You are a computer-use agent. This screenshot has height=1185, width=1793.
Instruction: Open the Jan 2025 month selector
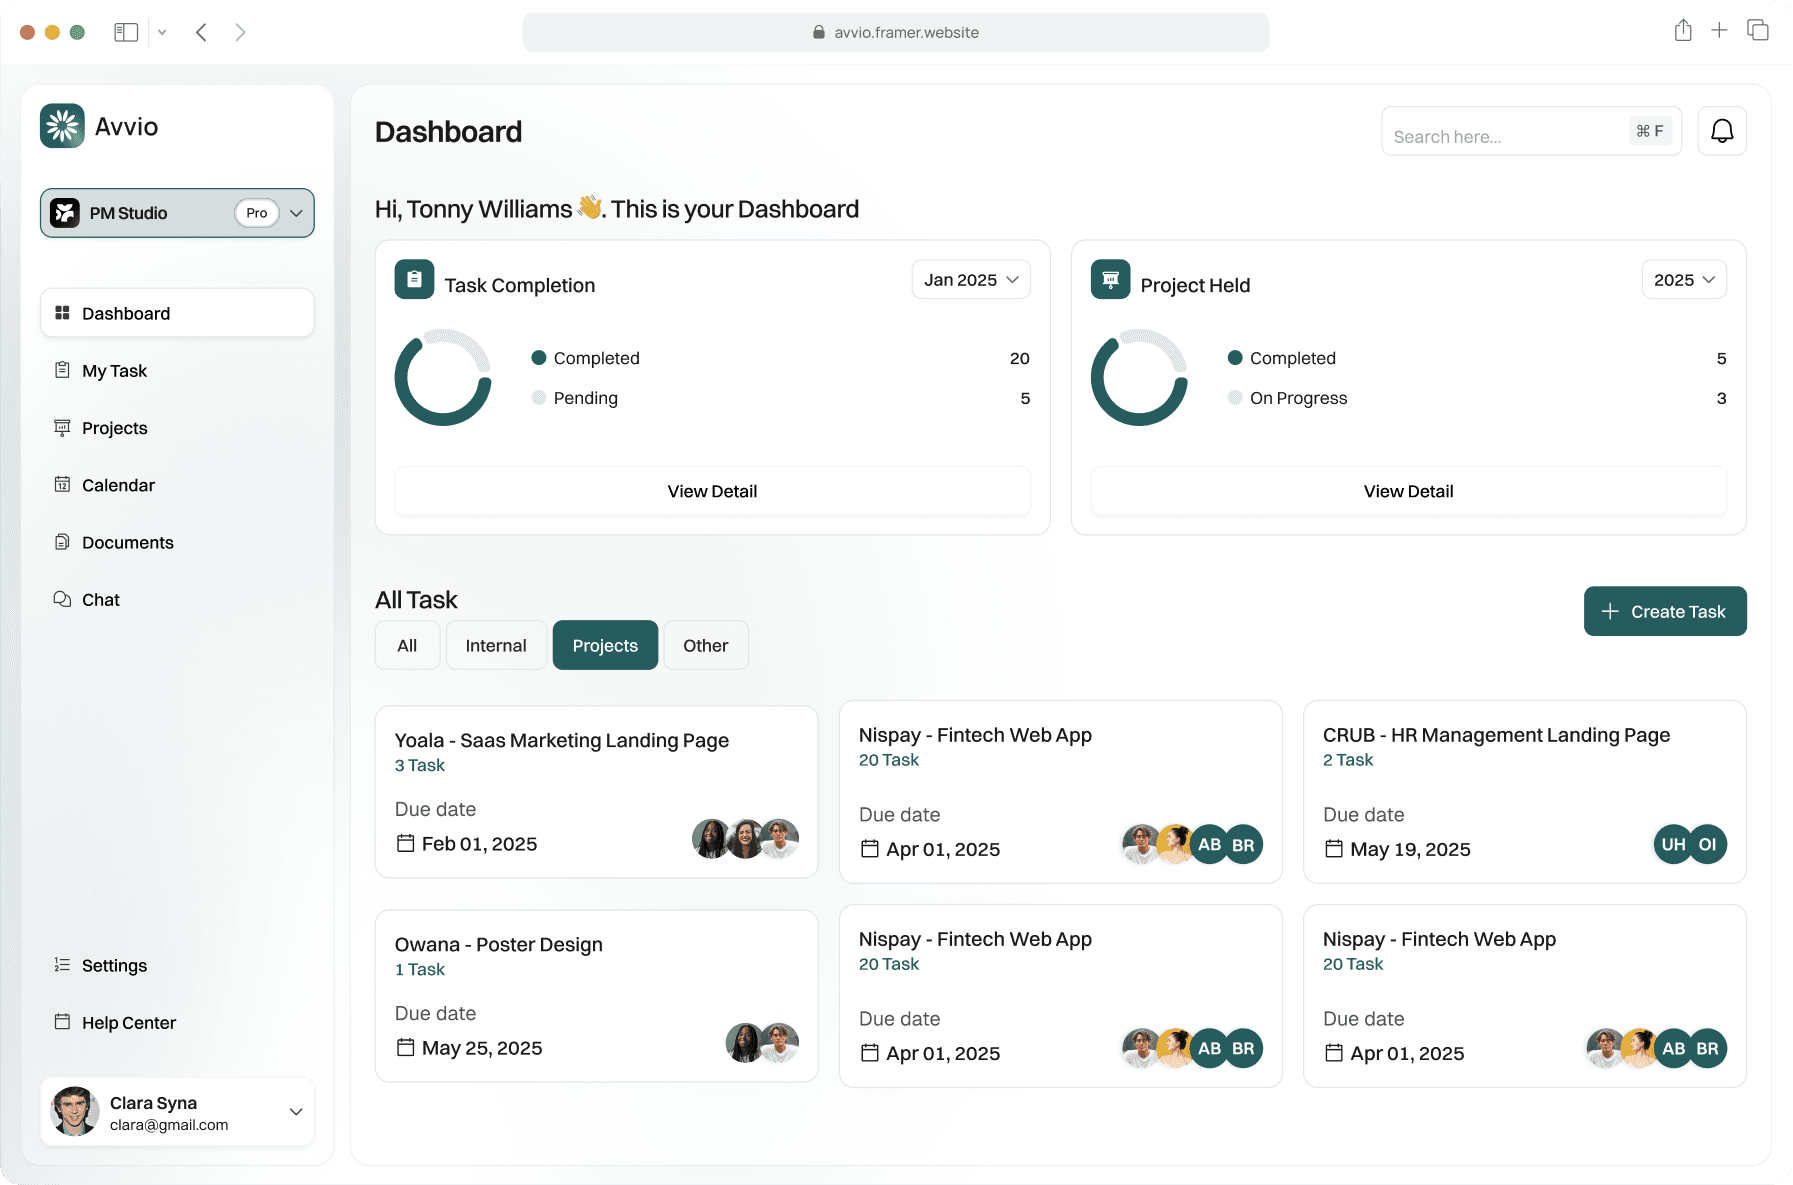pos(969,279)
